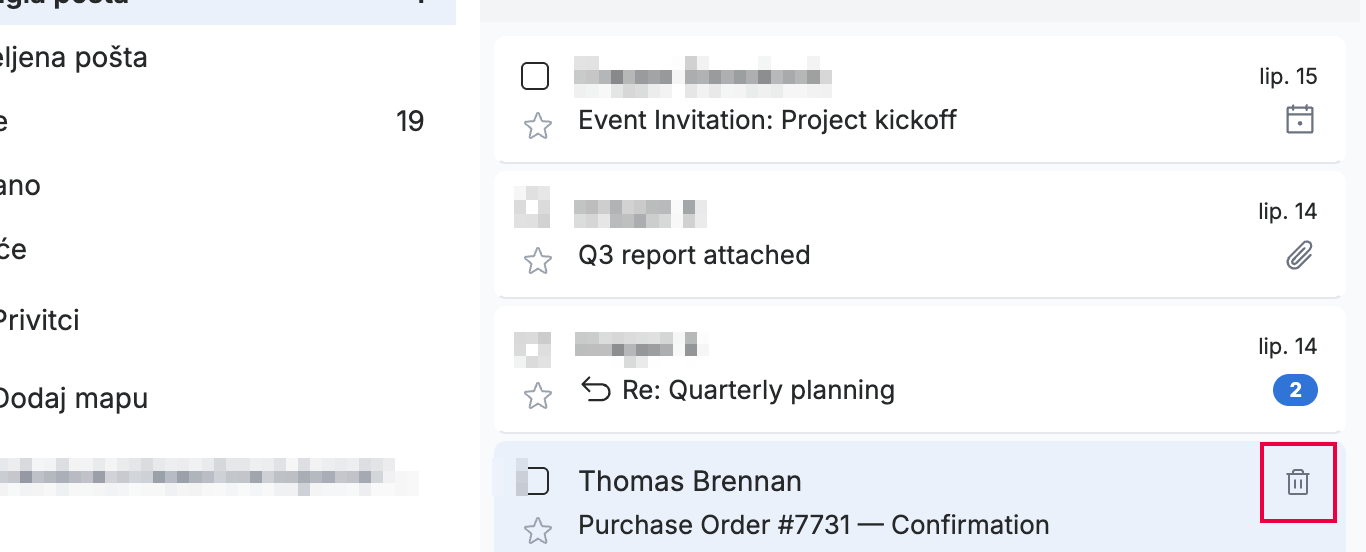Screen dimensions: 1366x552
Task: Click the reply arrow icon beside Quarterly planning
Action: point(595,390)
